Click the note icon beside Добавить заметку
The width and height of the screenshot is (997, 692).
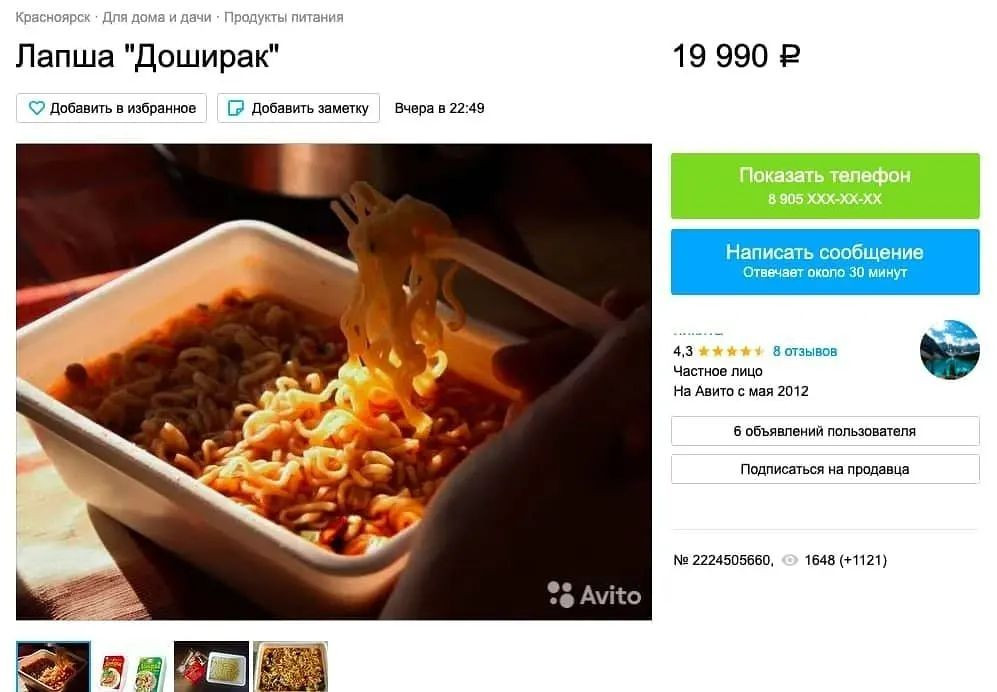pyautogui.click(x=236, y=108)
